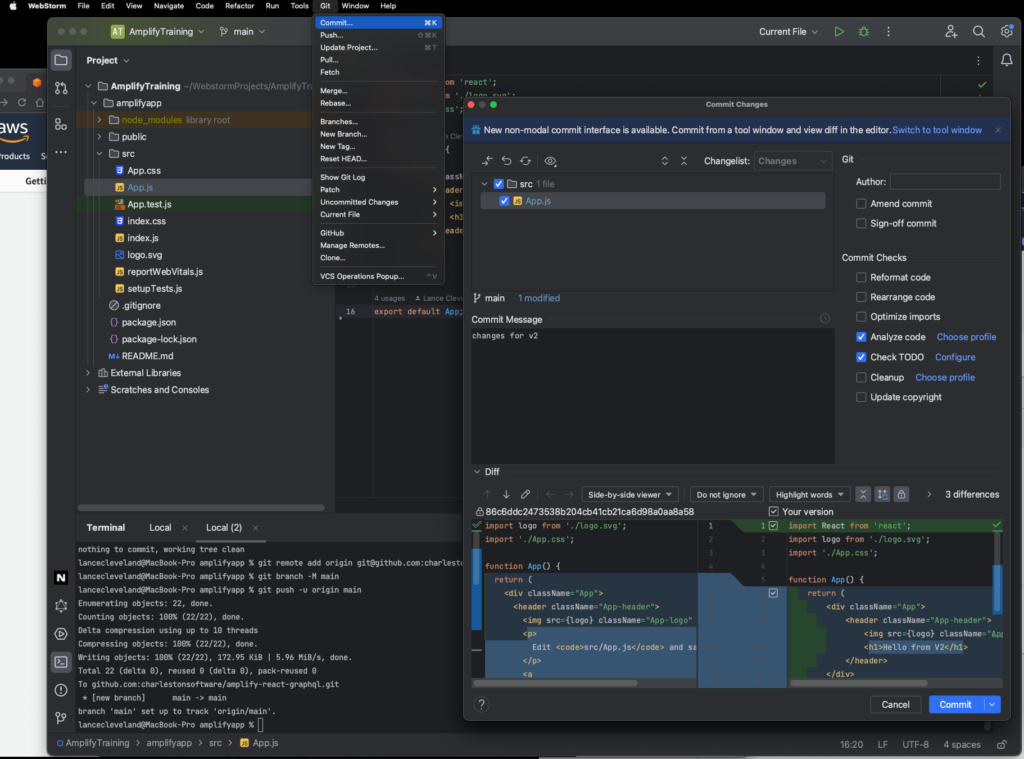Uncheck the Analyze code option

click(x=861, y=337)
